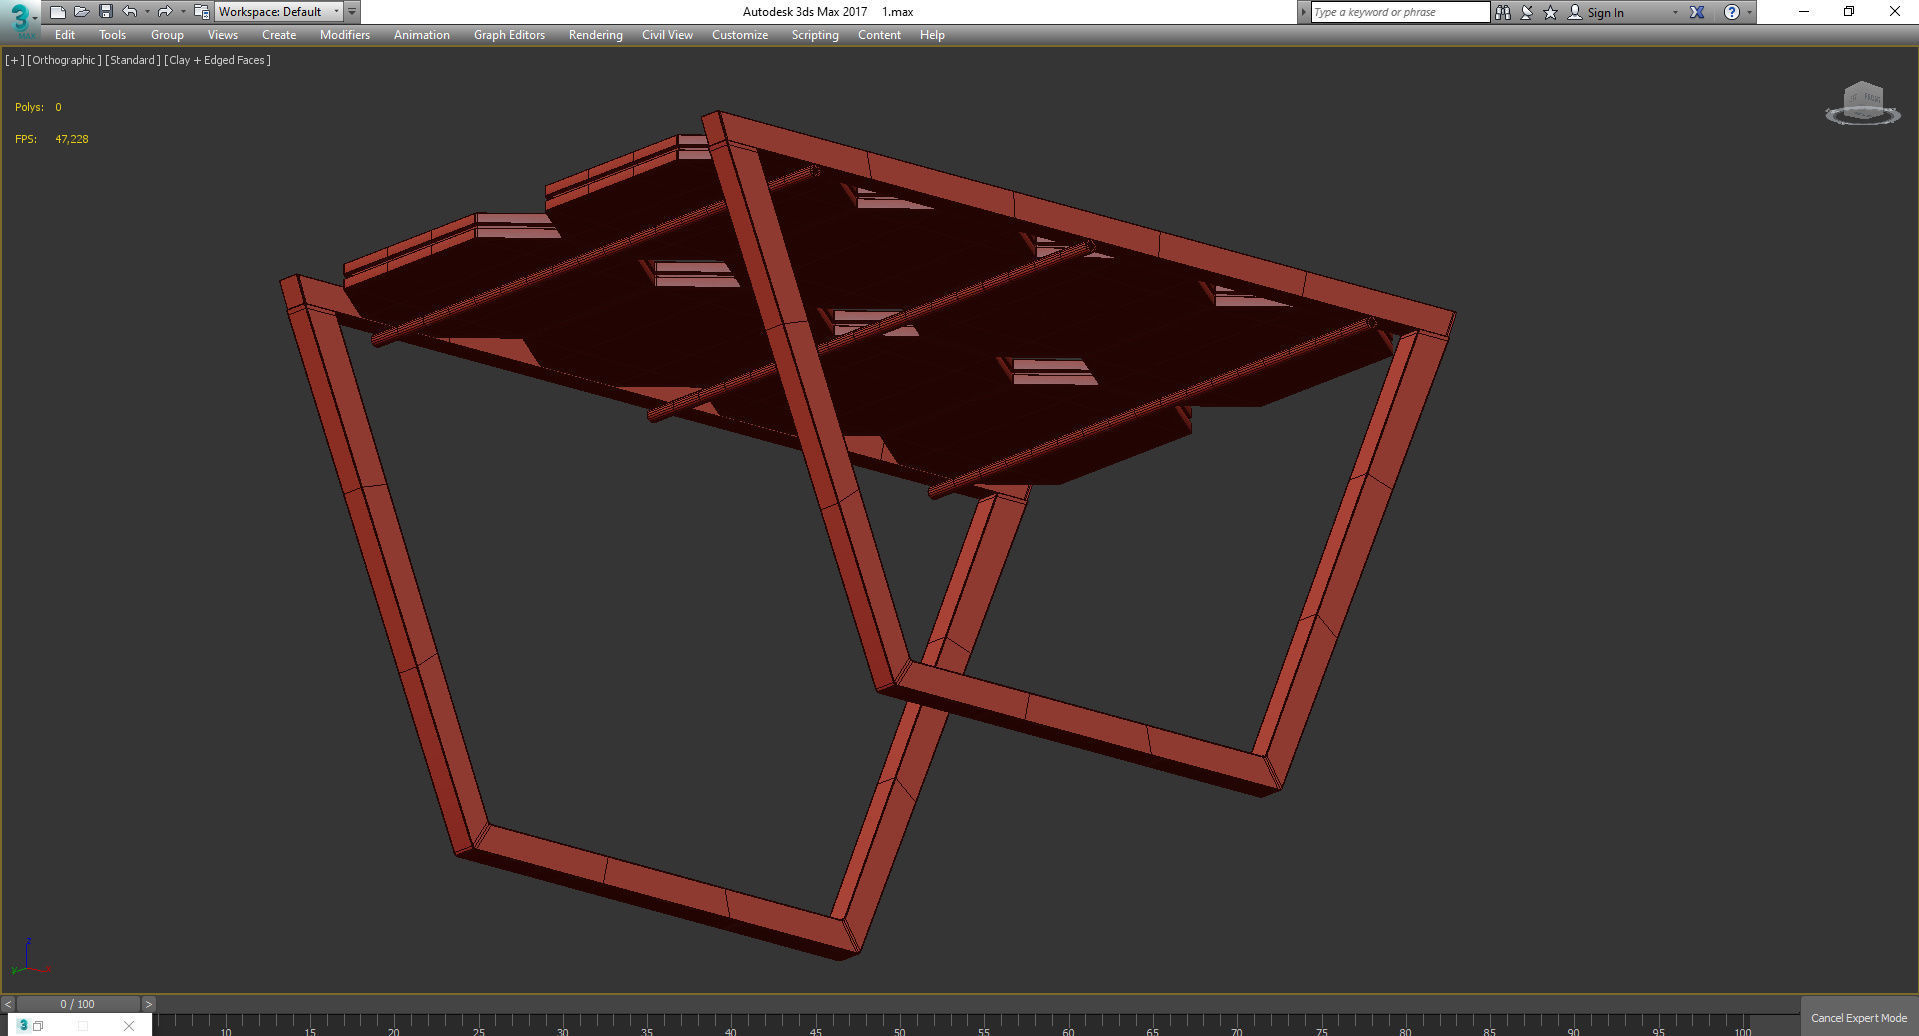The height and width of the screenshot is (1036, 1919).
Task: Create a new scene with New icon
Action: [x=57, y=12]
